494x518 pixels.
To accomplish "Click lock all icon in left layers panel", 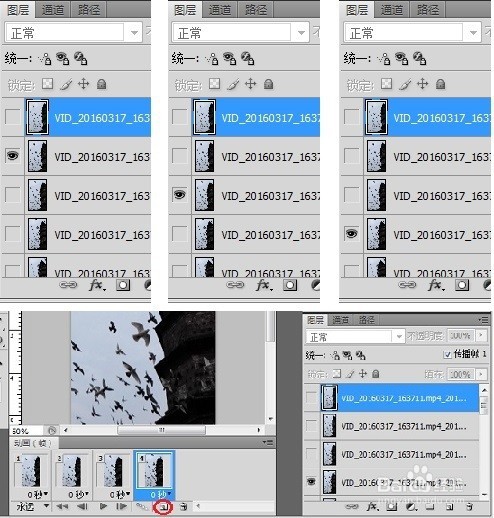I will [101, 84].
